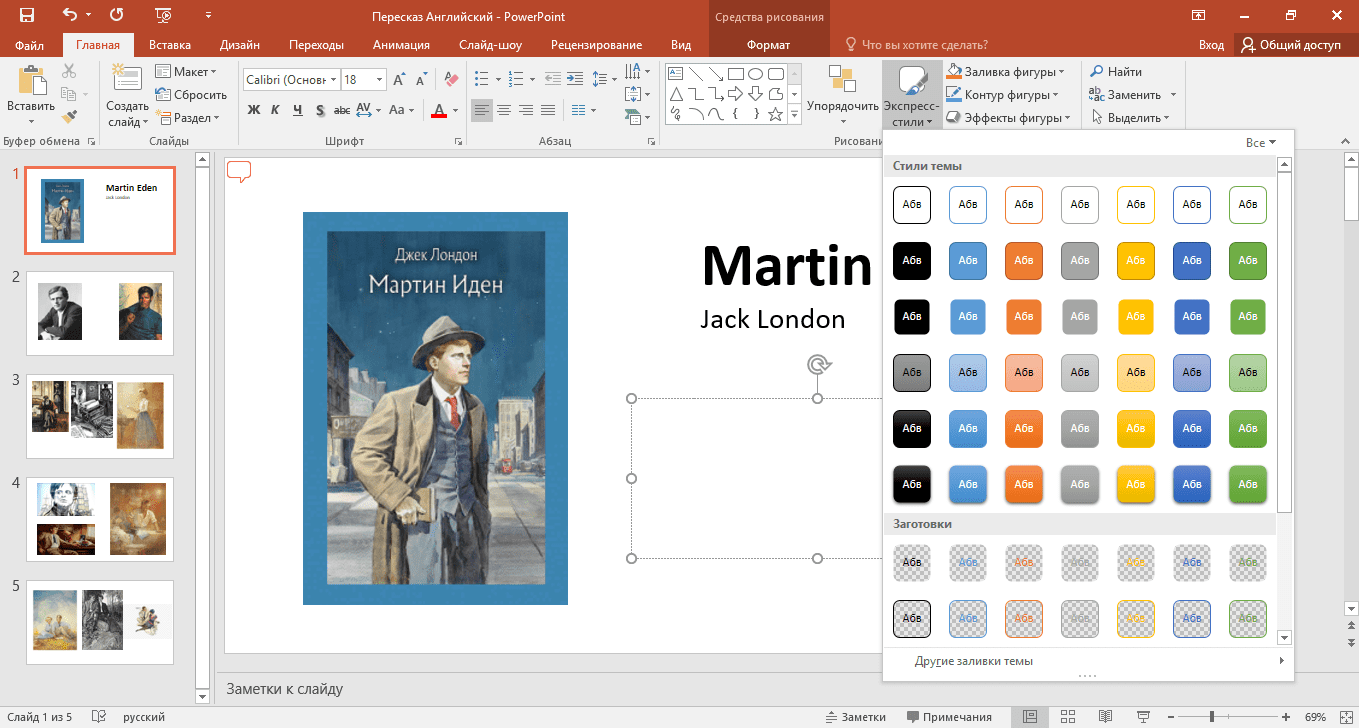Save the presentation with the floppy disk icon

26,15
